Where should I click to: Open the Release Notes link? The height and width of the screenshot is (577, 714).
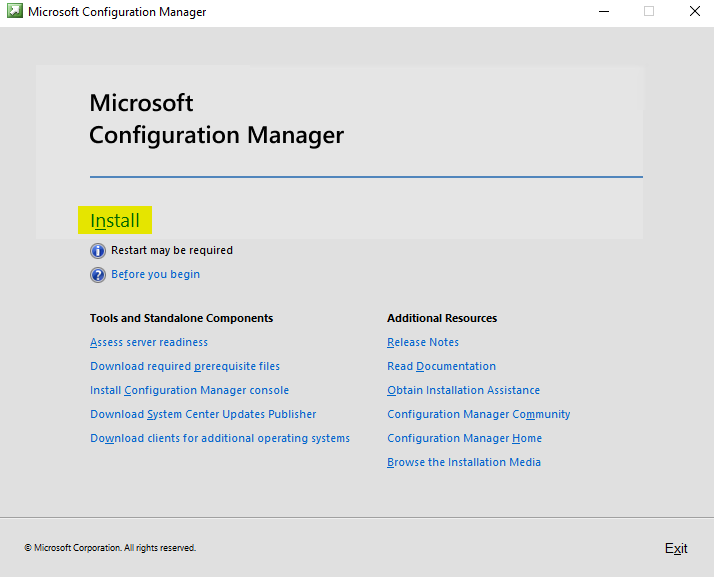[x=423, y=343]
